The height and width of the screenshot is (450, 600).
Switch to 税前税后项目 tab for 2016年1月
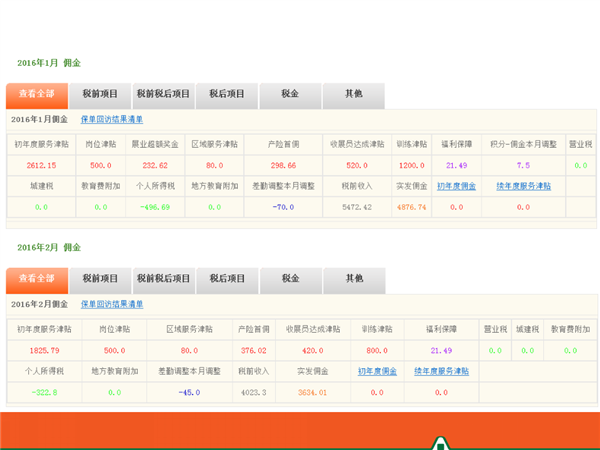[x=163, y=95]
